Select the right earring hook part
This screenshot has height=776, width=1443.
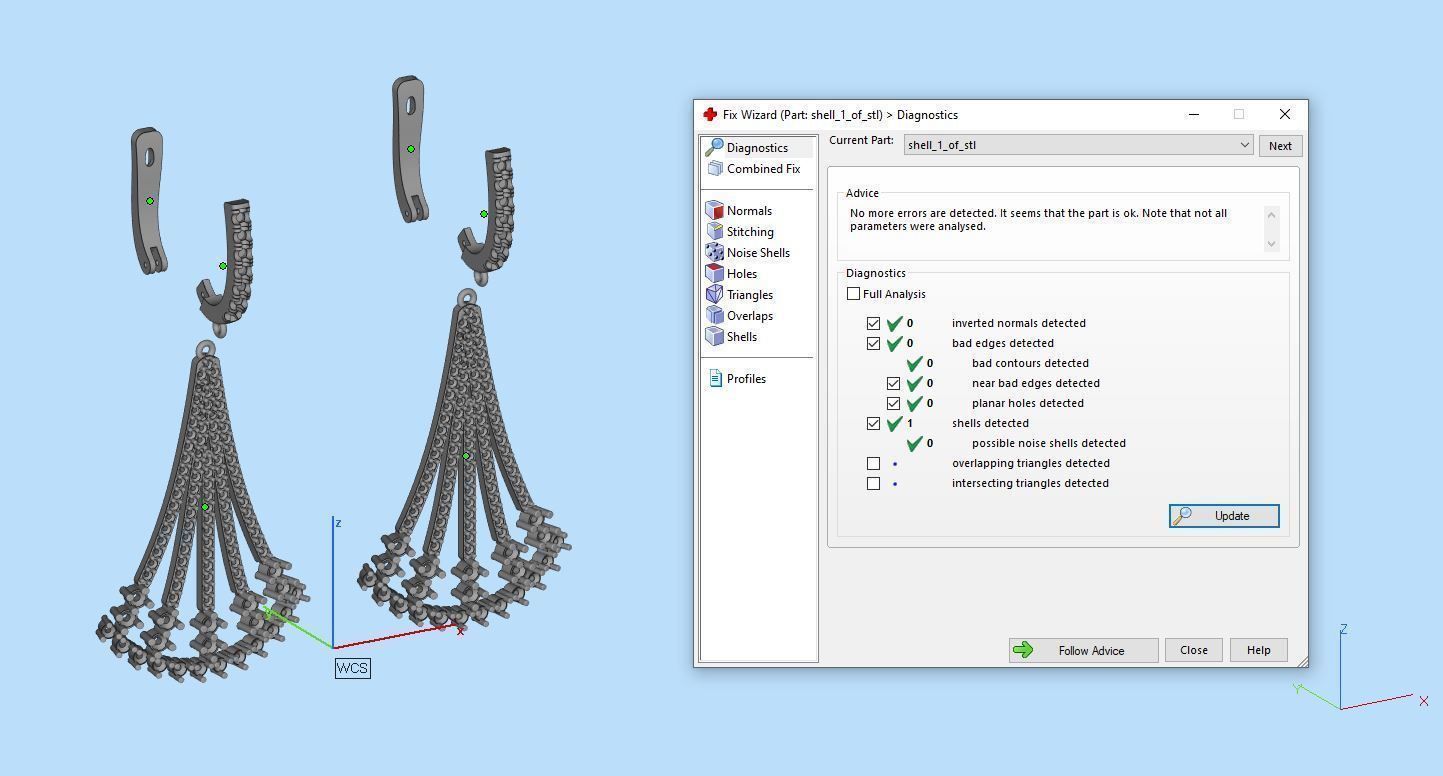[488, 216]
